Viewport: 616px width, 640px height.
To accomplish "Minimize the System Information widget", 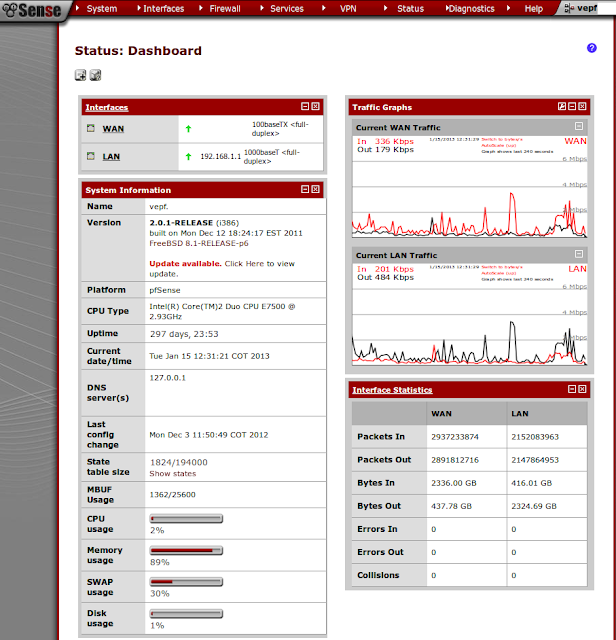I will [x=305, y=189].
